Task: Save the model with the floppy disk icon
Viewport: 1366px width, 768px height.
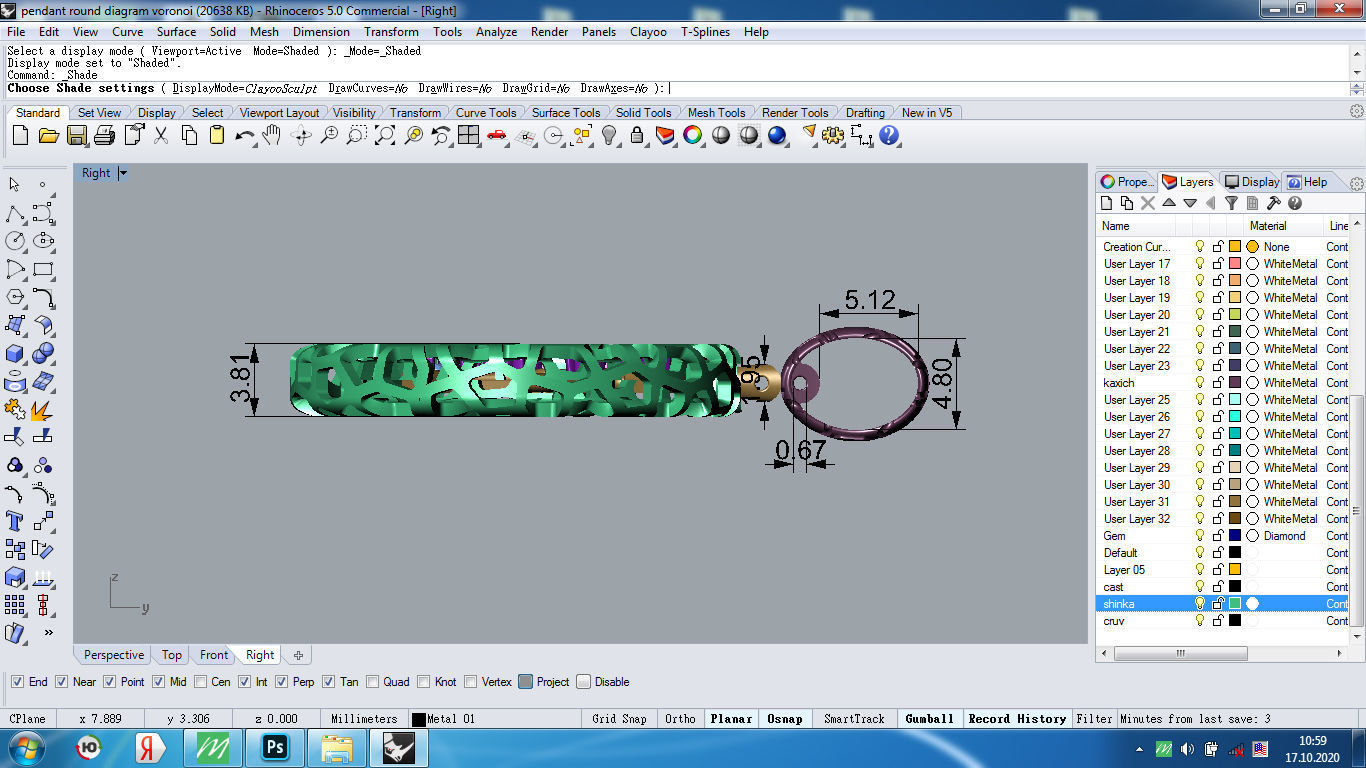Action: pos(76,135)
